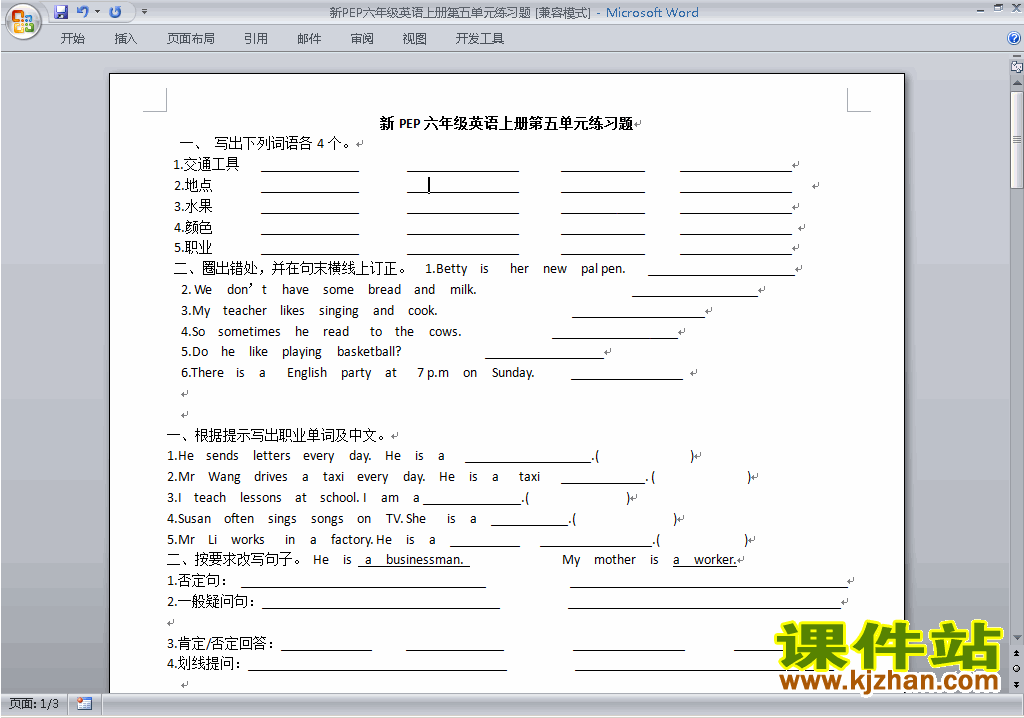1024x718 pixels.
Task: Click the word 'Sunday.' in sentence 6
Action: (x=513, y=373)
